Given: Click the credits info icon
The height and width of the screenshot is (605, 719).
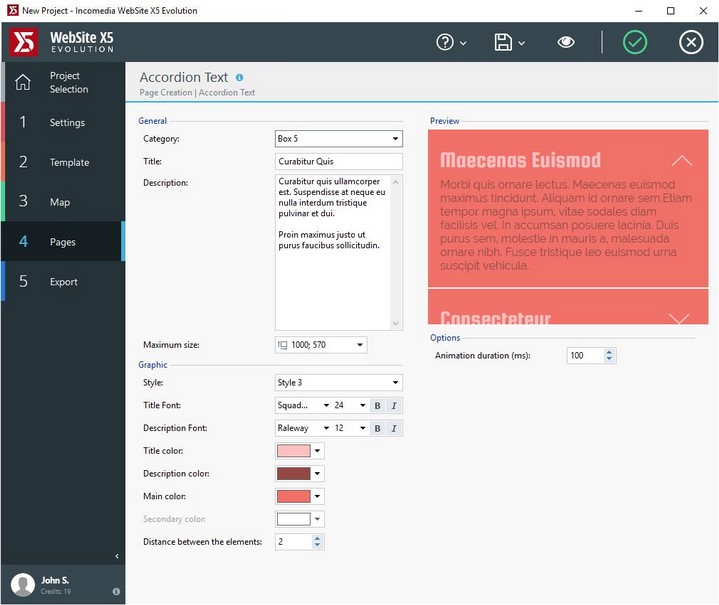Looking at the screenshot, I should tap(116, 591).
